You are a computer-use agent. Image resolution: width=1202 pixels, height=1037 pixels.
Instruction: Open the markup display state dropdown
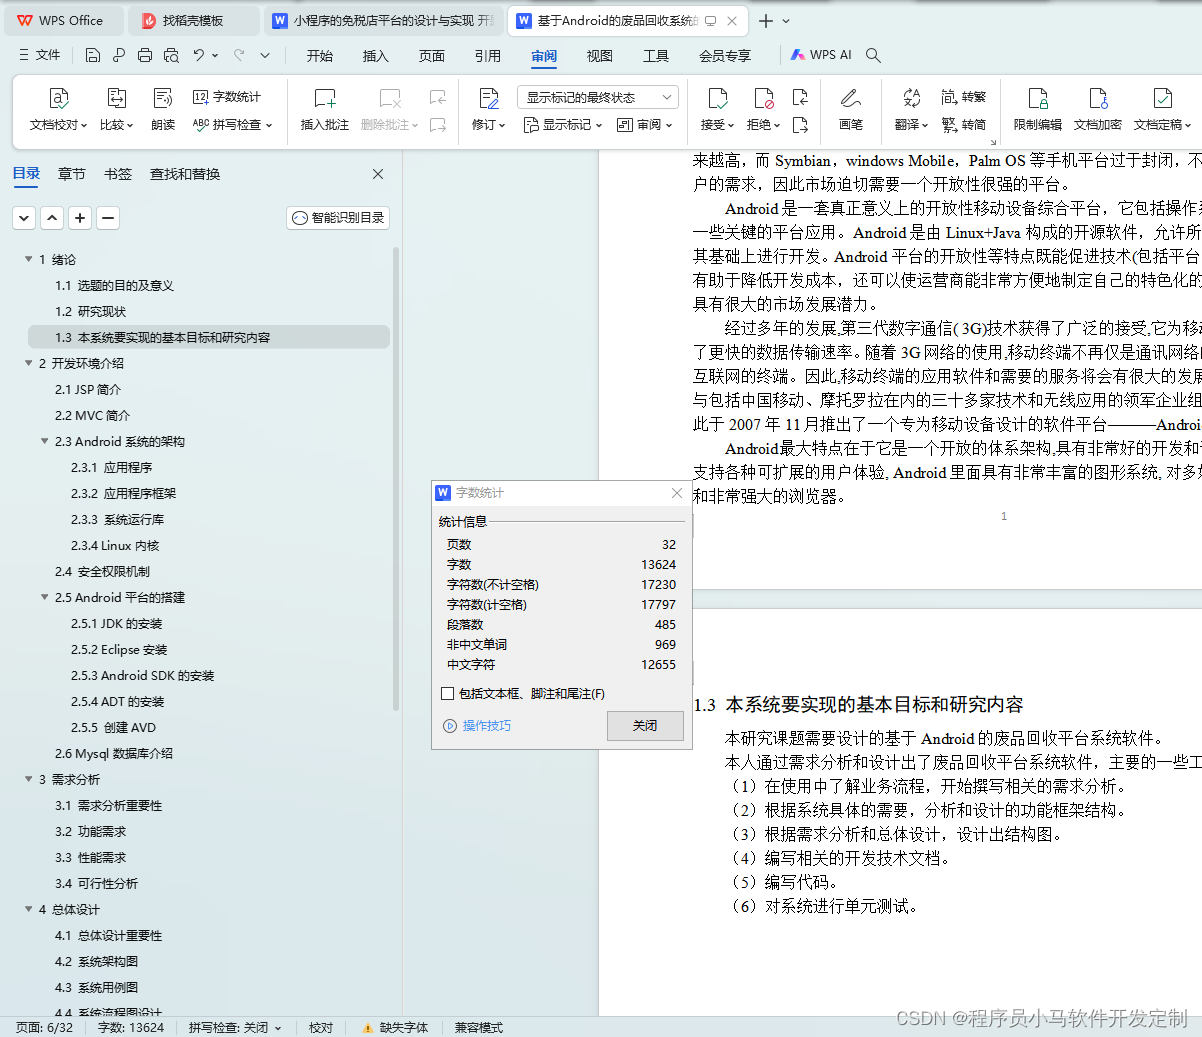coord(598,97)
